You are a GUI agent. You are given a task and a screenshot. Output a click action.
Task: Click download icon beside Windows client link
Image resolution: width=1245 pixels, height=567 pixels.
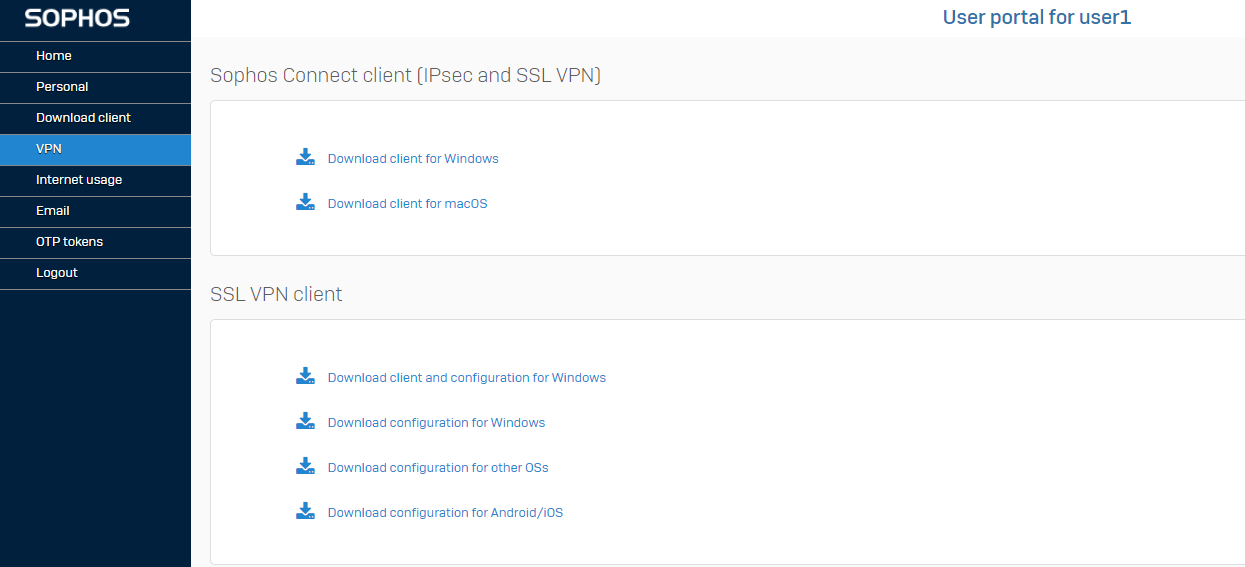pos(306,157)
